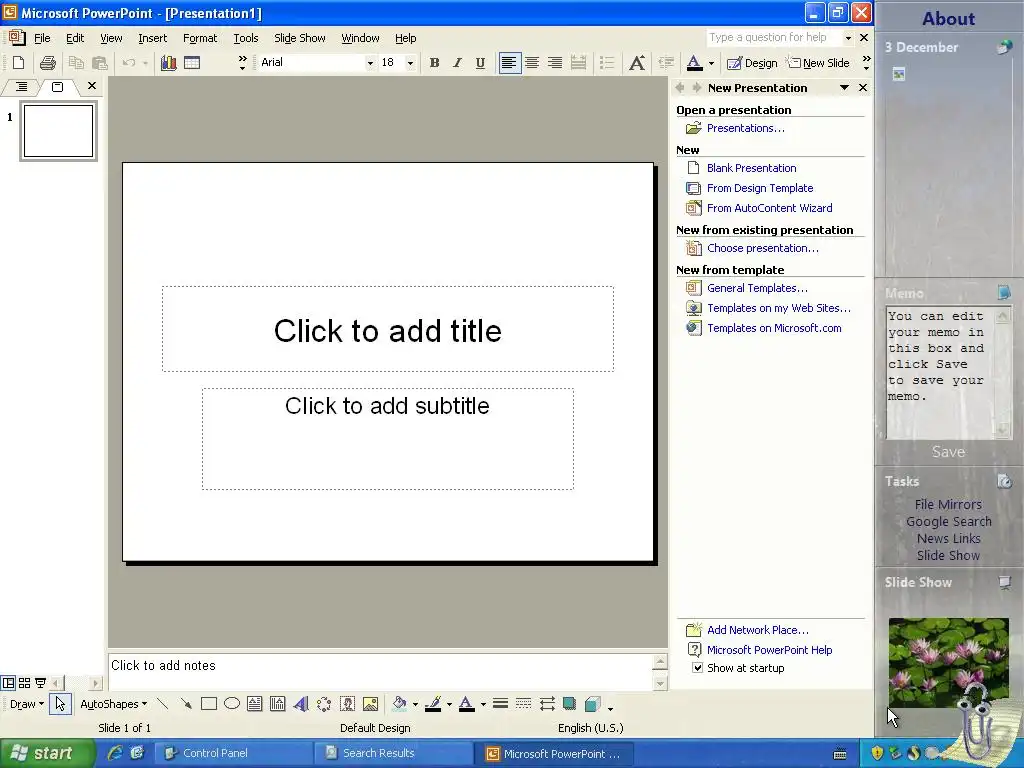Screen dimensions: 1024x768
Task: Open the Font name dropdown
Action: 370,63
